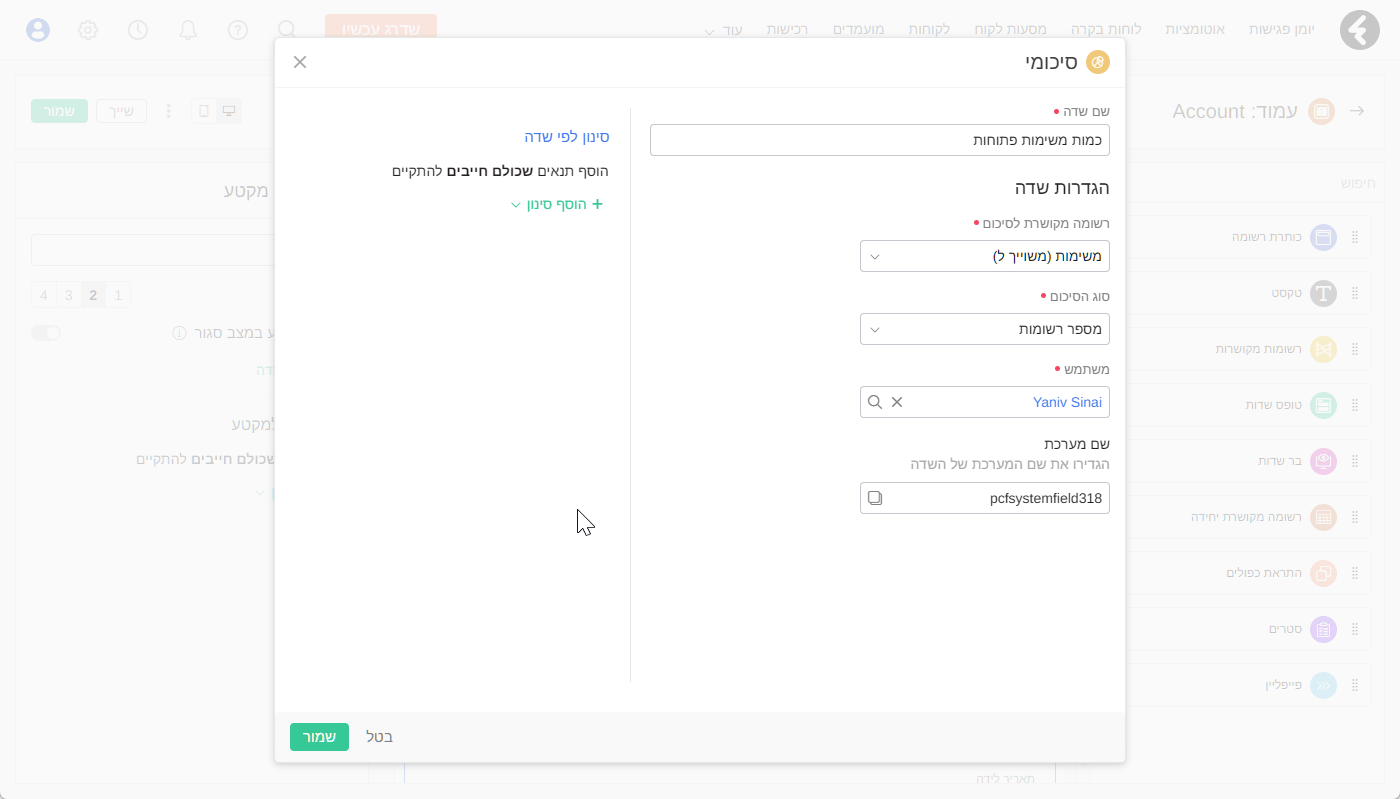Save the summary field with שמור
The height and width of the screenshot is (799, 1400).
tap(319, 737)
